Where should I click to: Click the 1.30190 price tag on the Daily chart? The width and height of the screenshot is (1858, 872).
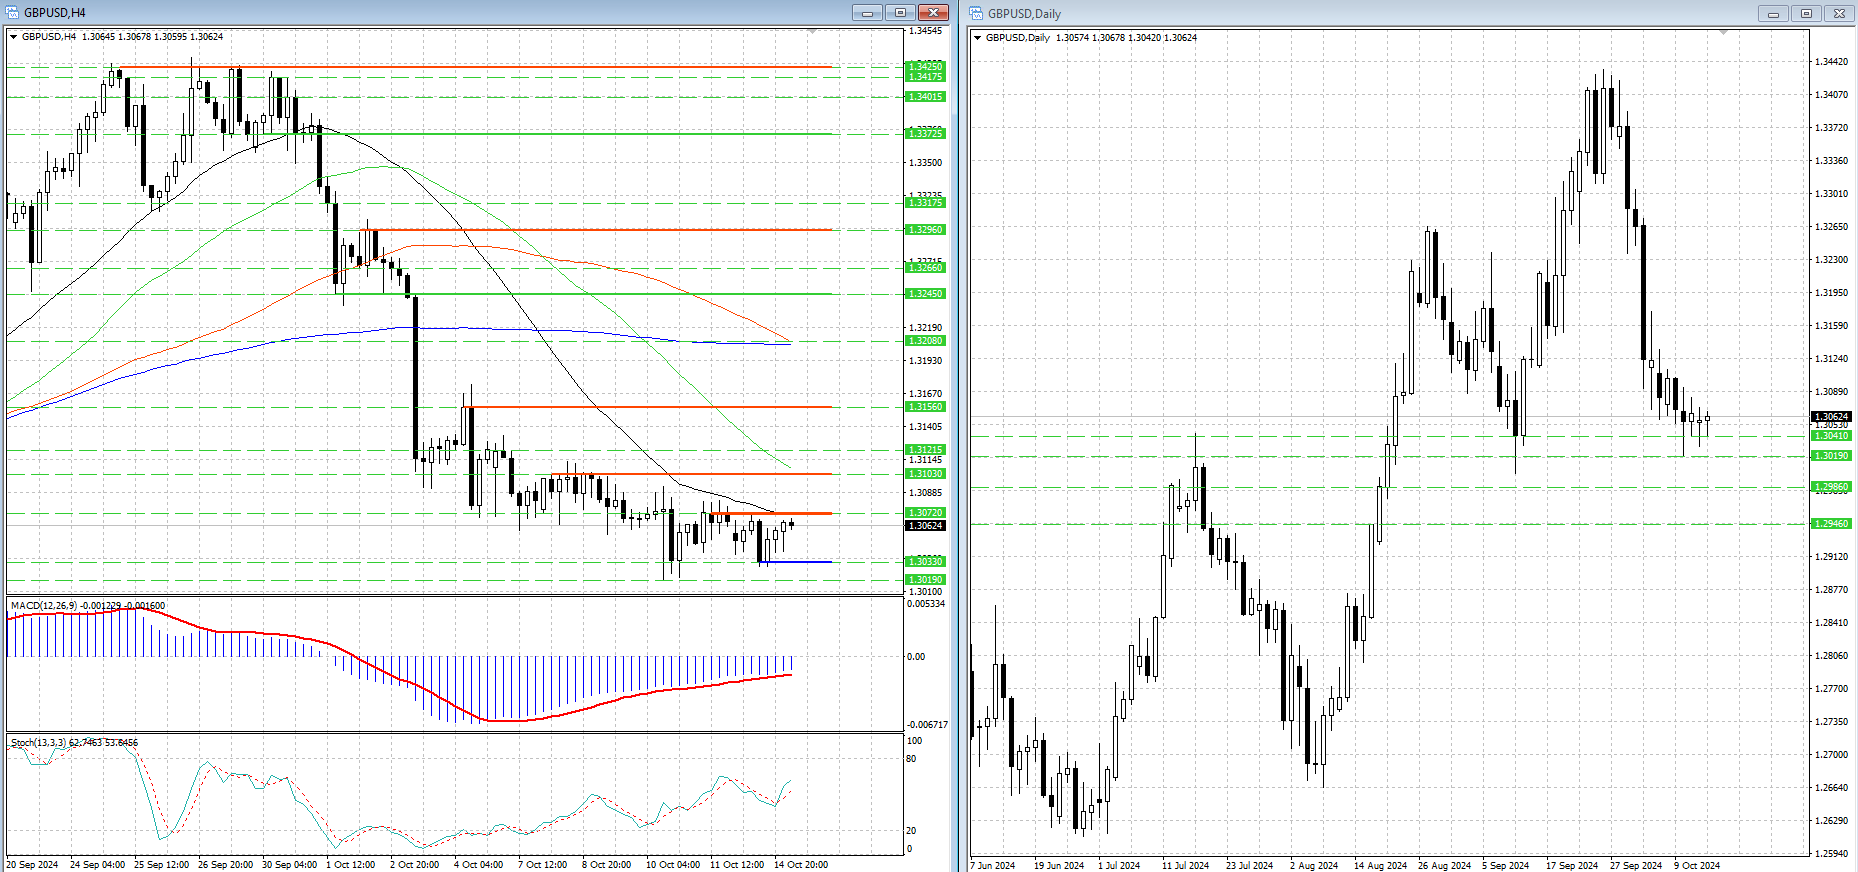click(1832, 456)
